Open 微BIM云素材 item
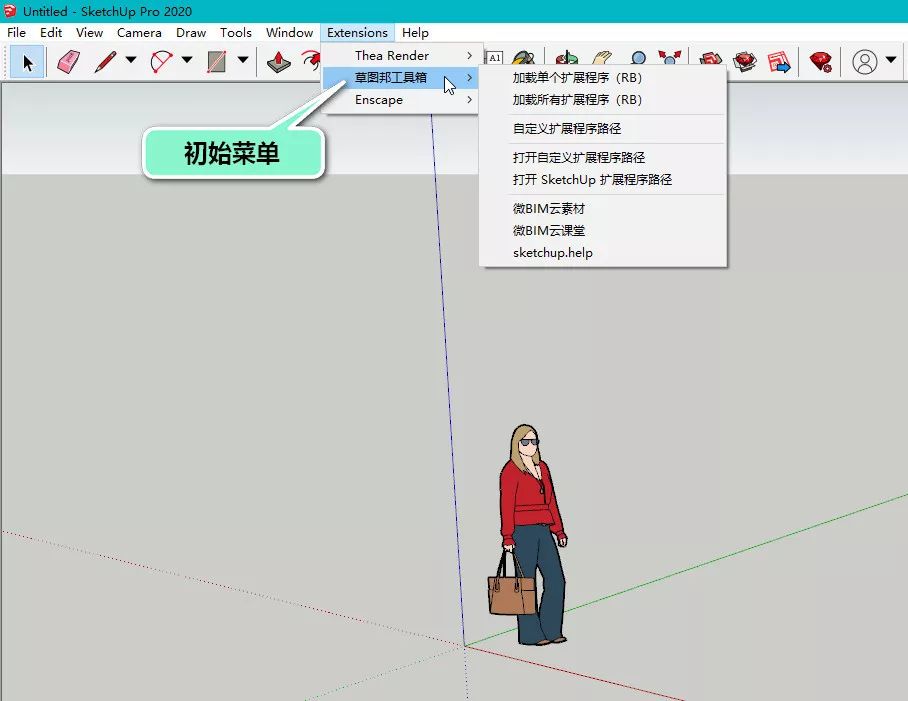908x701 pixels. pos(602,208)
